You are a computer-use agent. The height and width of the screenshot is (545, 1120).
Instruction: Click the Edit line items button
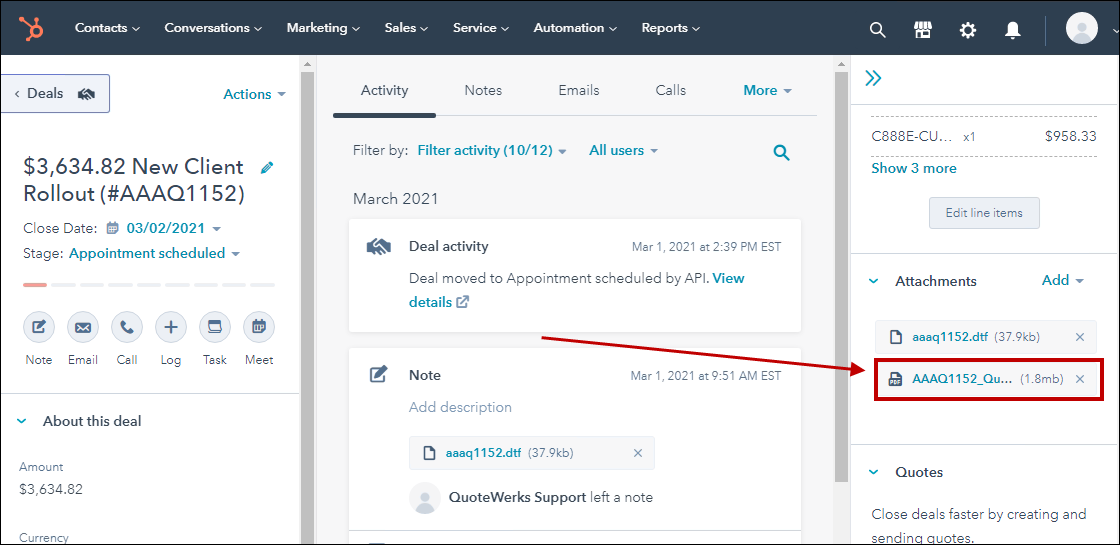tap(984, 213)
